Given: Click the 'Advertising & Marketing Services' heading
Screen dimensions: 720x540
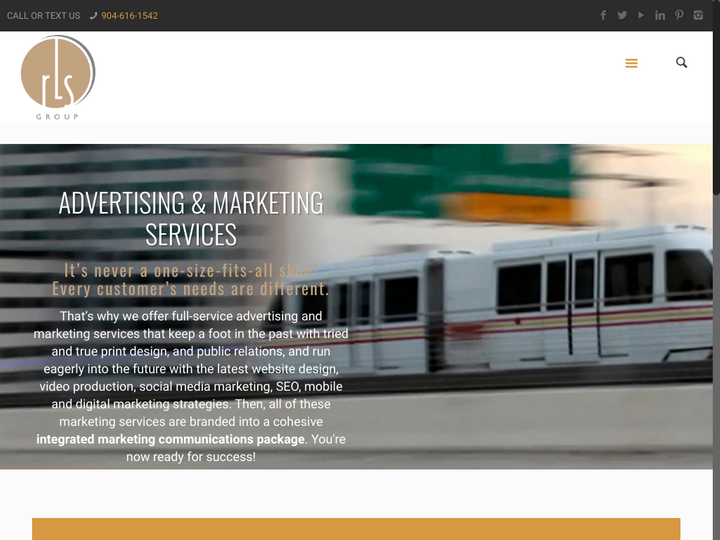Looking at the screenshot, I should pos(191,219).
